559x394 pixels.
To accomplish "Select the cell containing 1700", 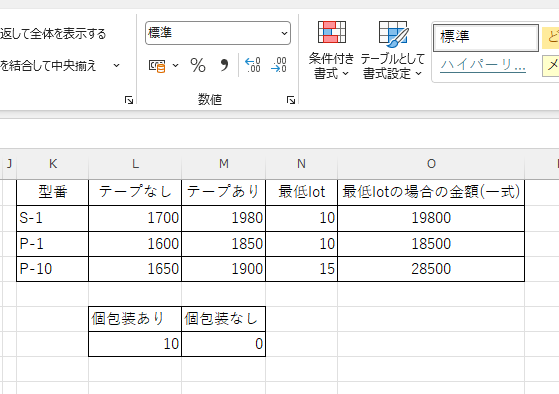I will coord(135,218).
